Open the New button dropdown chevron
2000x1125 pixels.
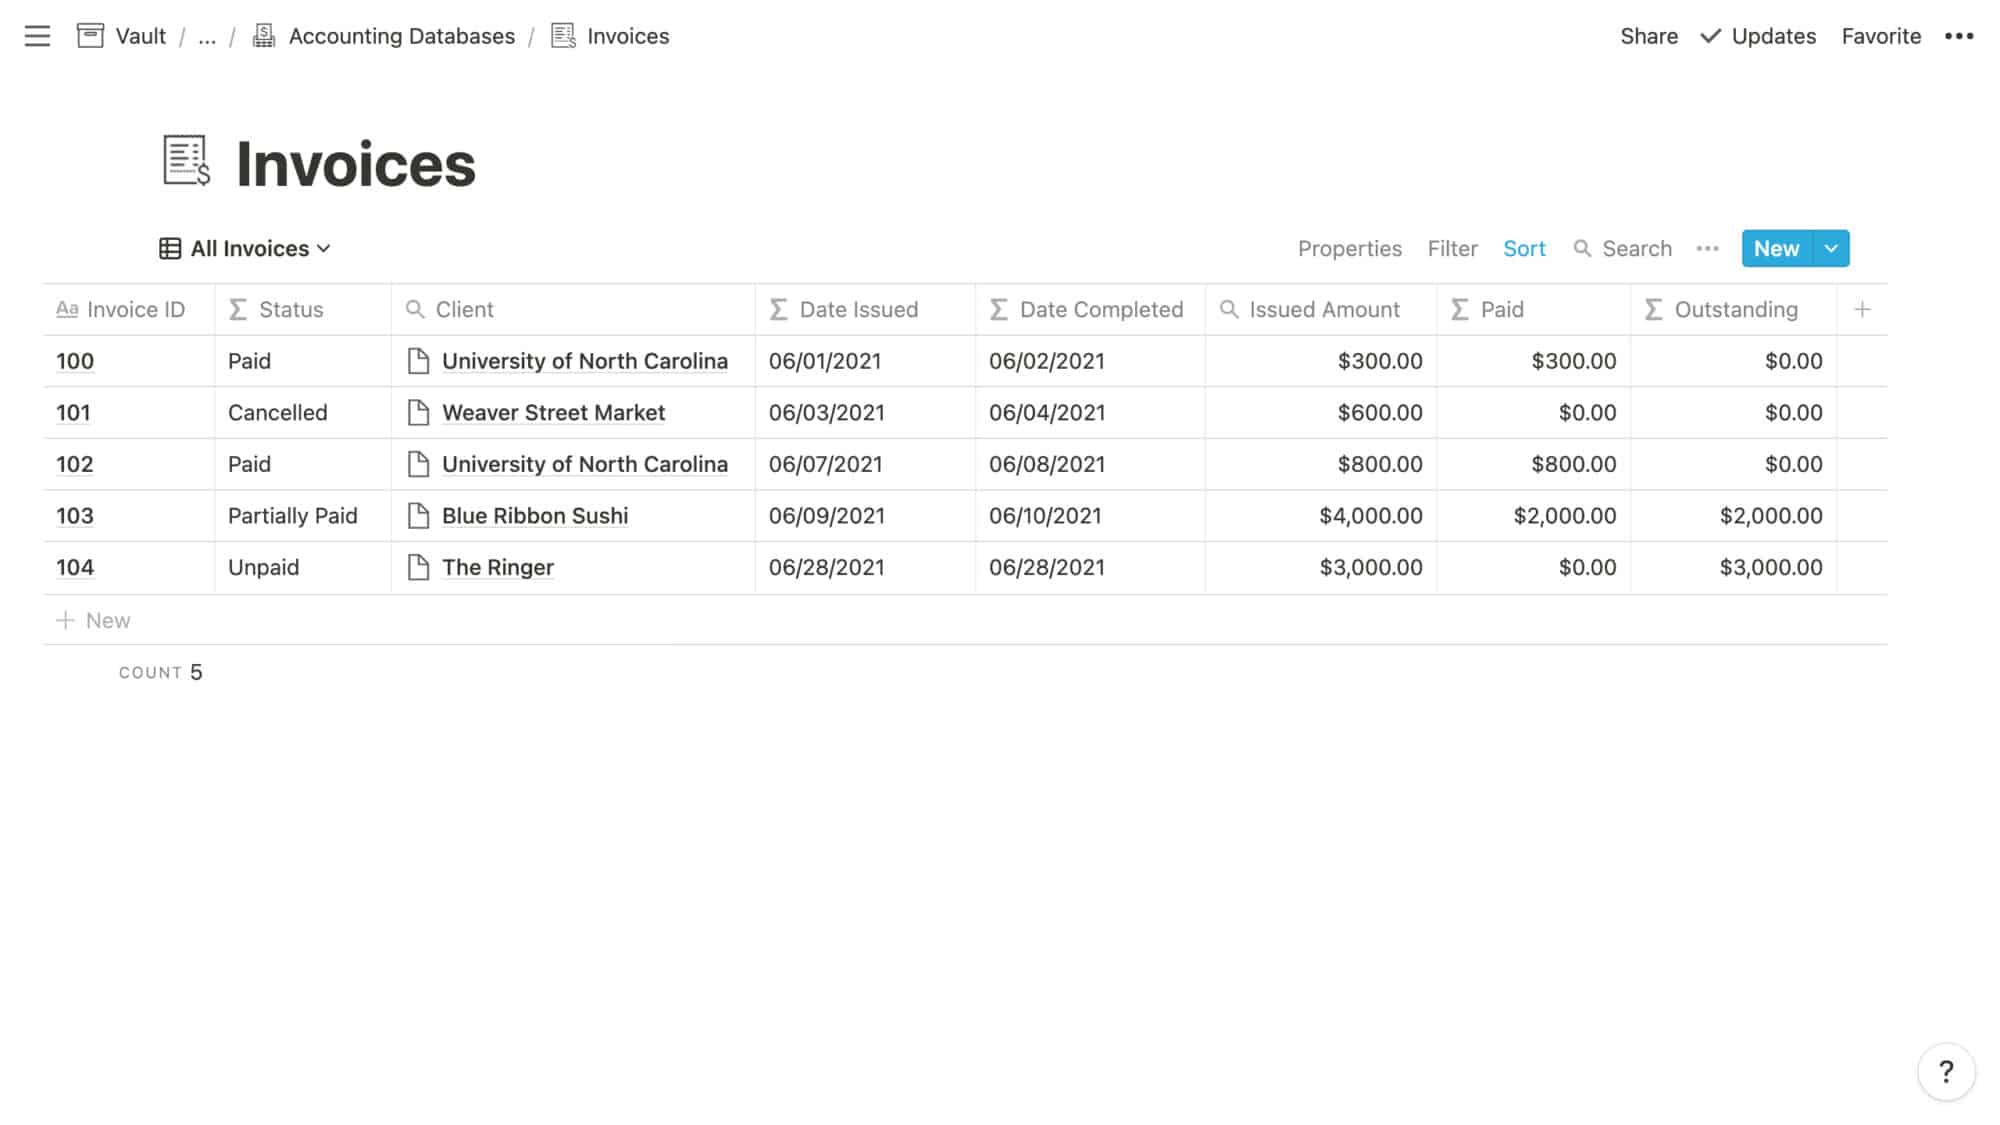tap(1832, 248)
